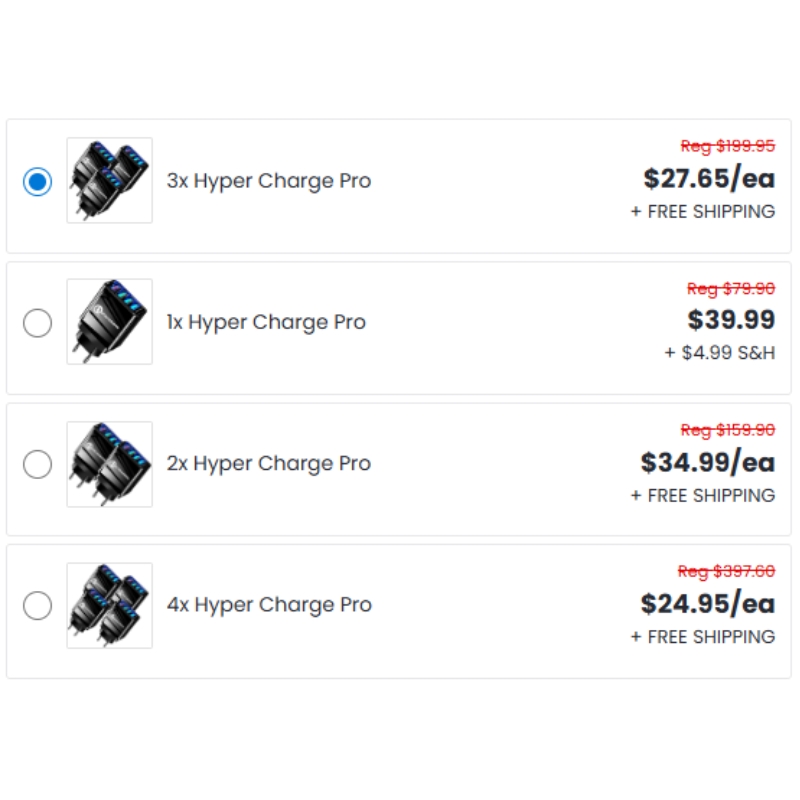Click the single charger product thumbnail
The image size is (800, 800).
click(x=110, y=321)
